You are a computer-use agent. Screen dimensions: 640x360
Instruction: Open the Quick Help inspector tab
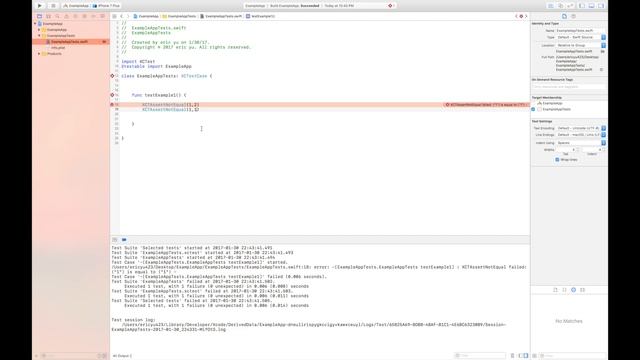[573, 16]
